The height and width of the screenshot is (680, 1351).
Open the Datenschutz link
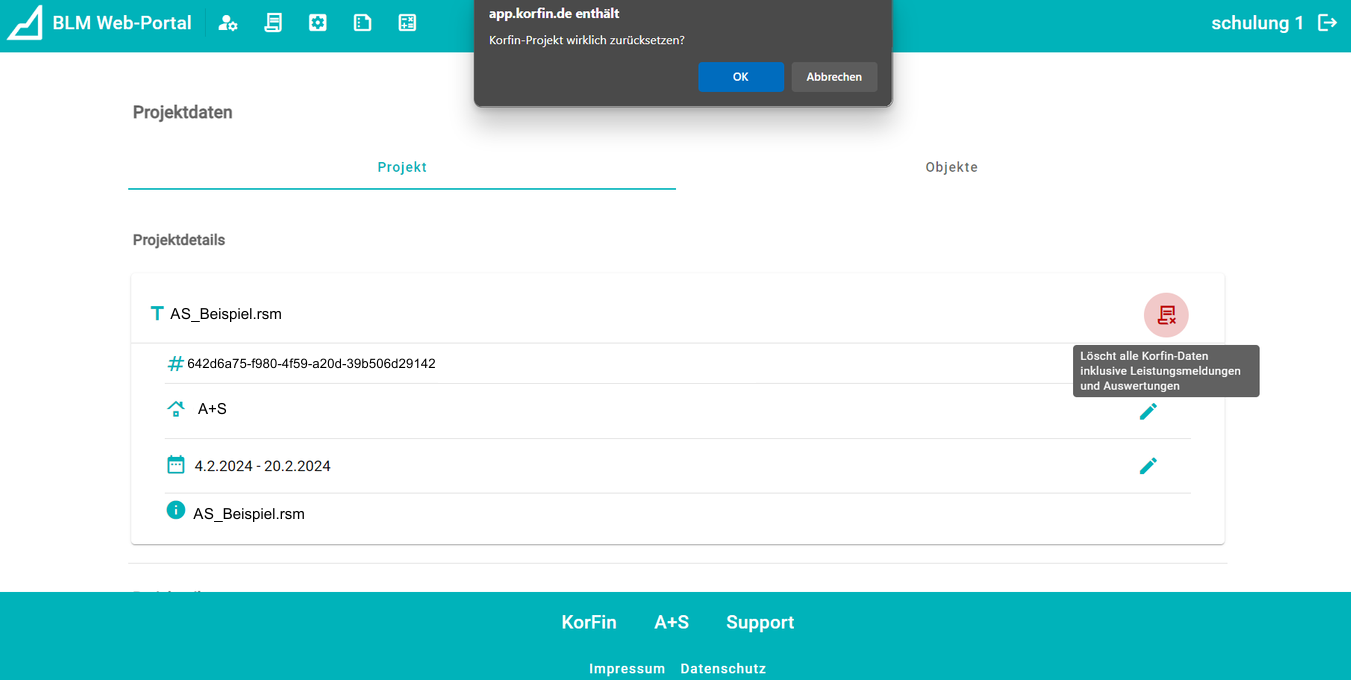tap(723, 668)
